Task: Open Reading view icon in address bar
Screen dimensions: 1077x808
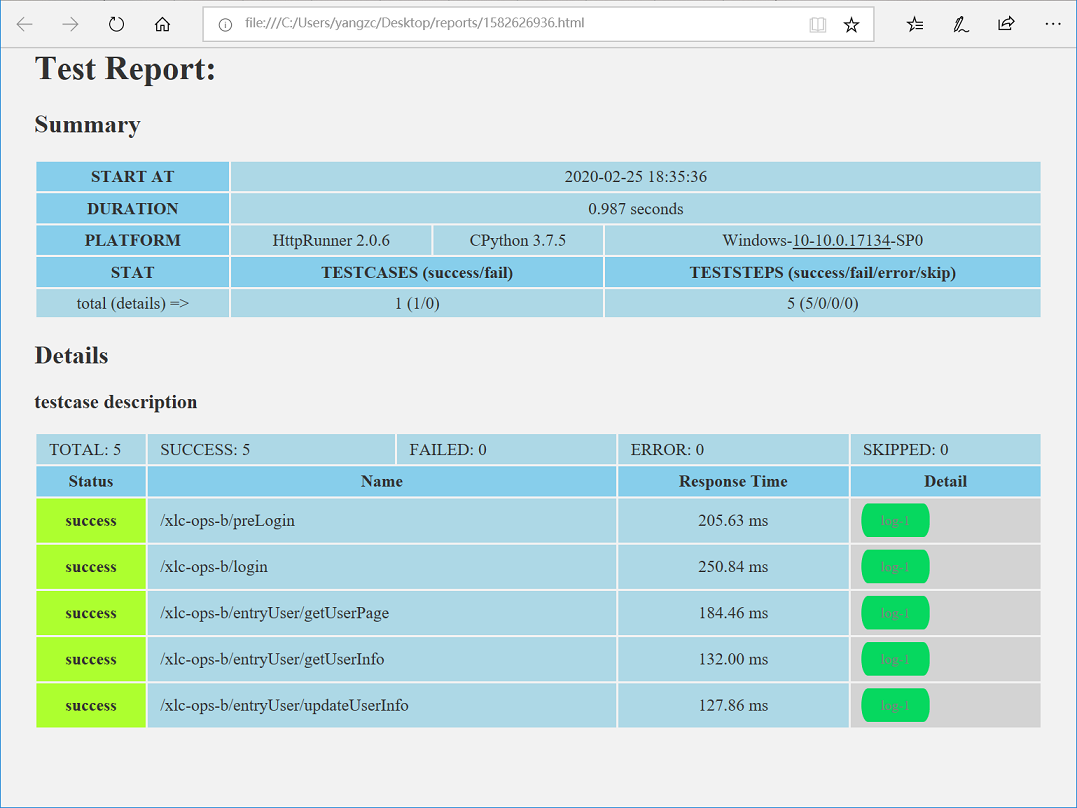Action: (x=817, y=25)
